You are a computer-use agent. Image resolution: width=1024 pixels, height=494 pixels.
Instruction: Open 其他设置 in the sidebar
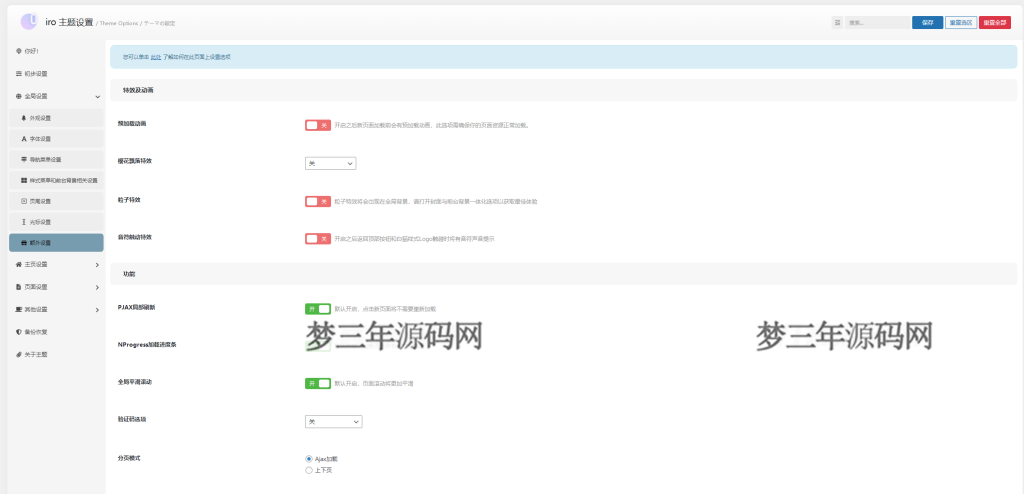57,309
